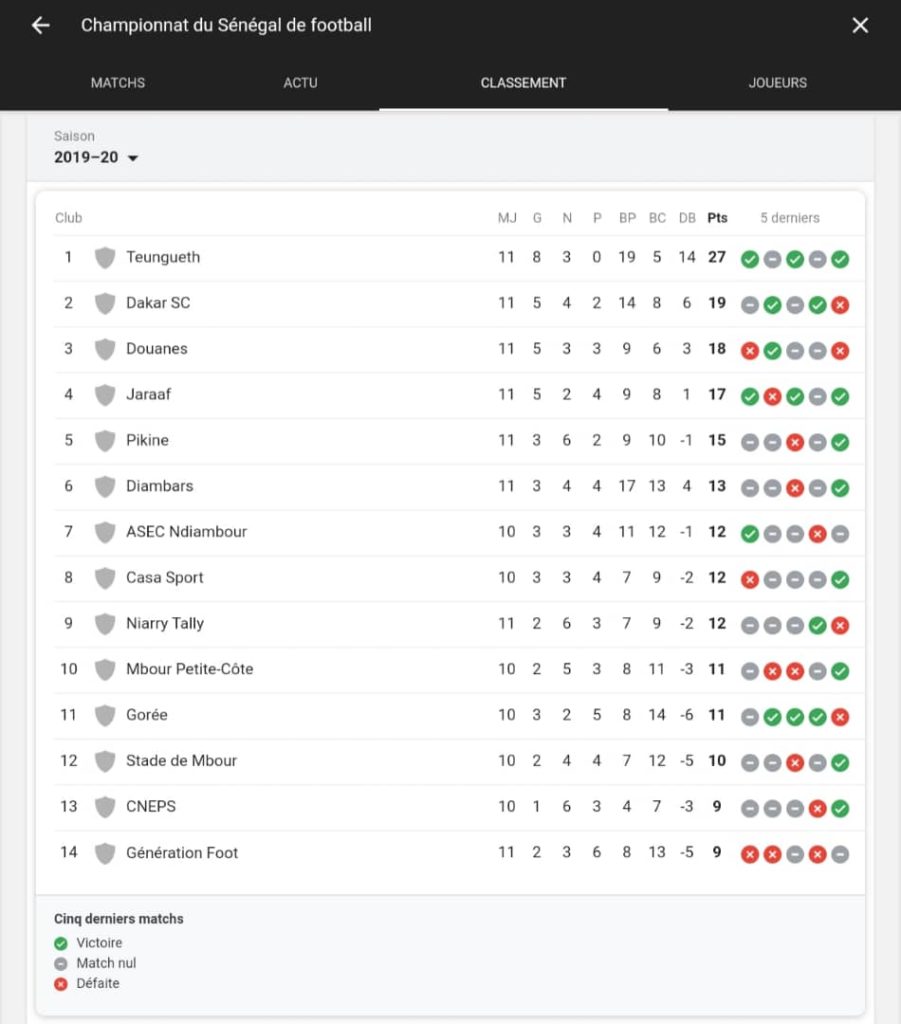Click the Niarry Tally team name
The width and height of the screenshot is (901, 1024).
coord(165,623)
